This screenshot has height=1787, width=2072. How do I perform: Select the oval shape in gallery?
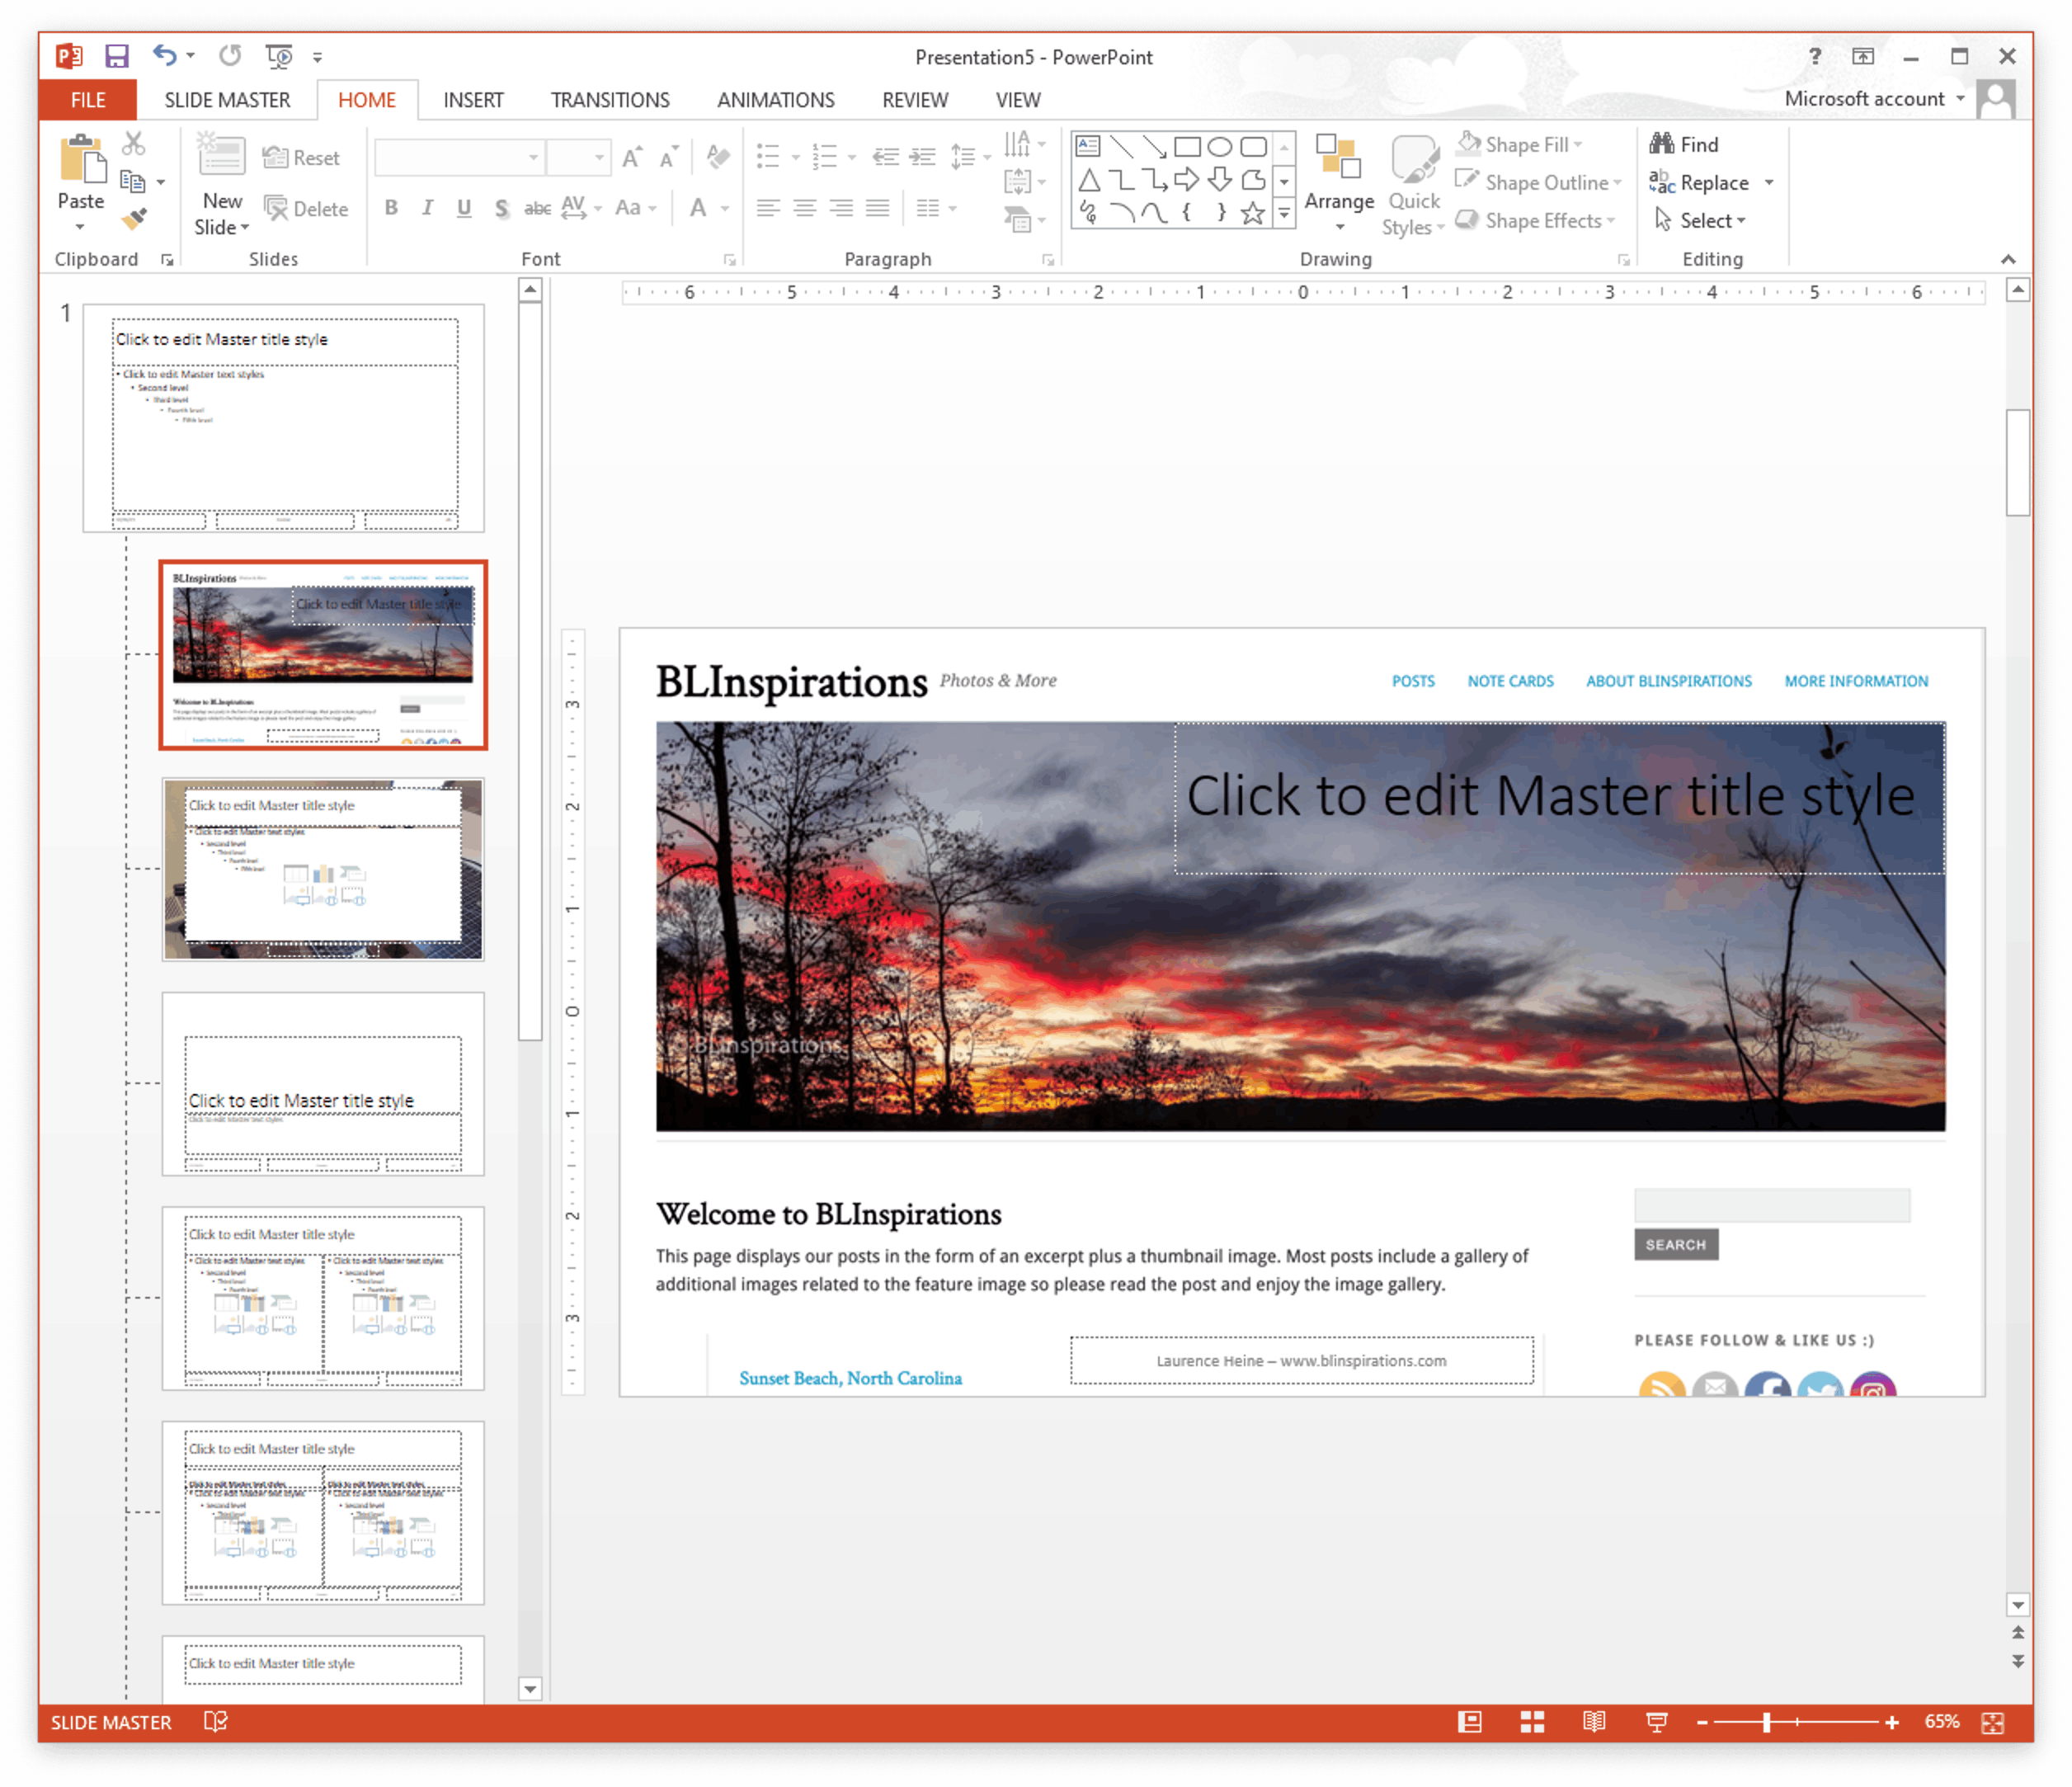(1220, 147)
